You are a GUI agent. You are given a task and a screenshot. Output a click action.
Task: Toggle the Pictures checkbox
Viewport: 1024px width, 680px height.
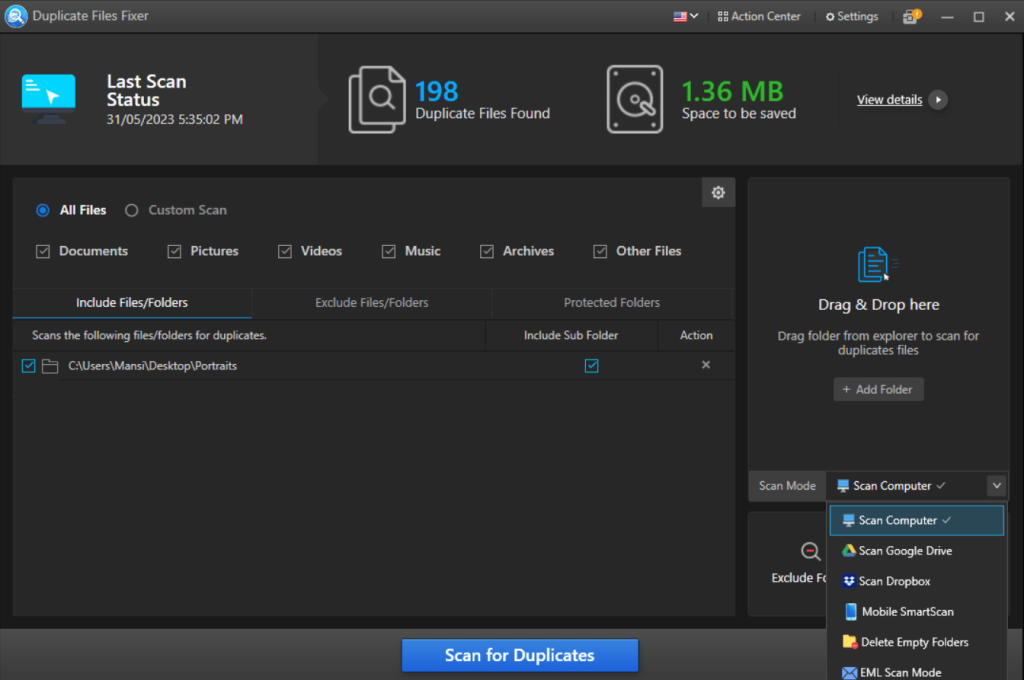(174, 251)
